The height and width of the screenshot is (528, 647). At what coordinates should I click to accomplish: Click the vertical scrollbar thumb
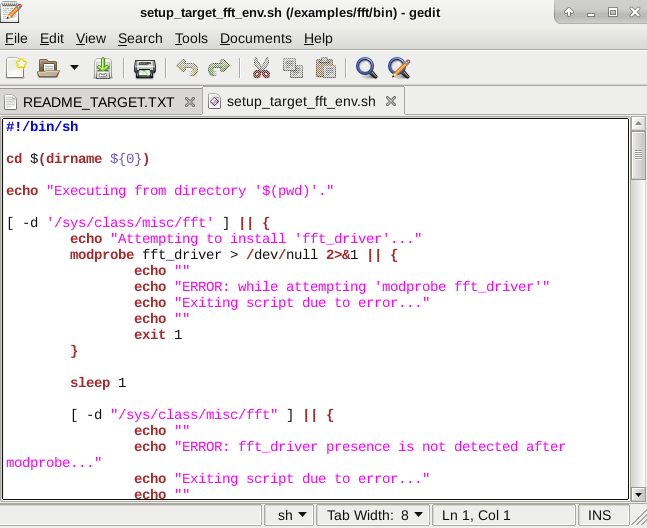tap(638, 155)
